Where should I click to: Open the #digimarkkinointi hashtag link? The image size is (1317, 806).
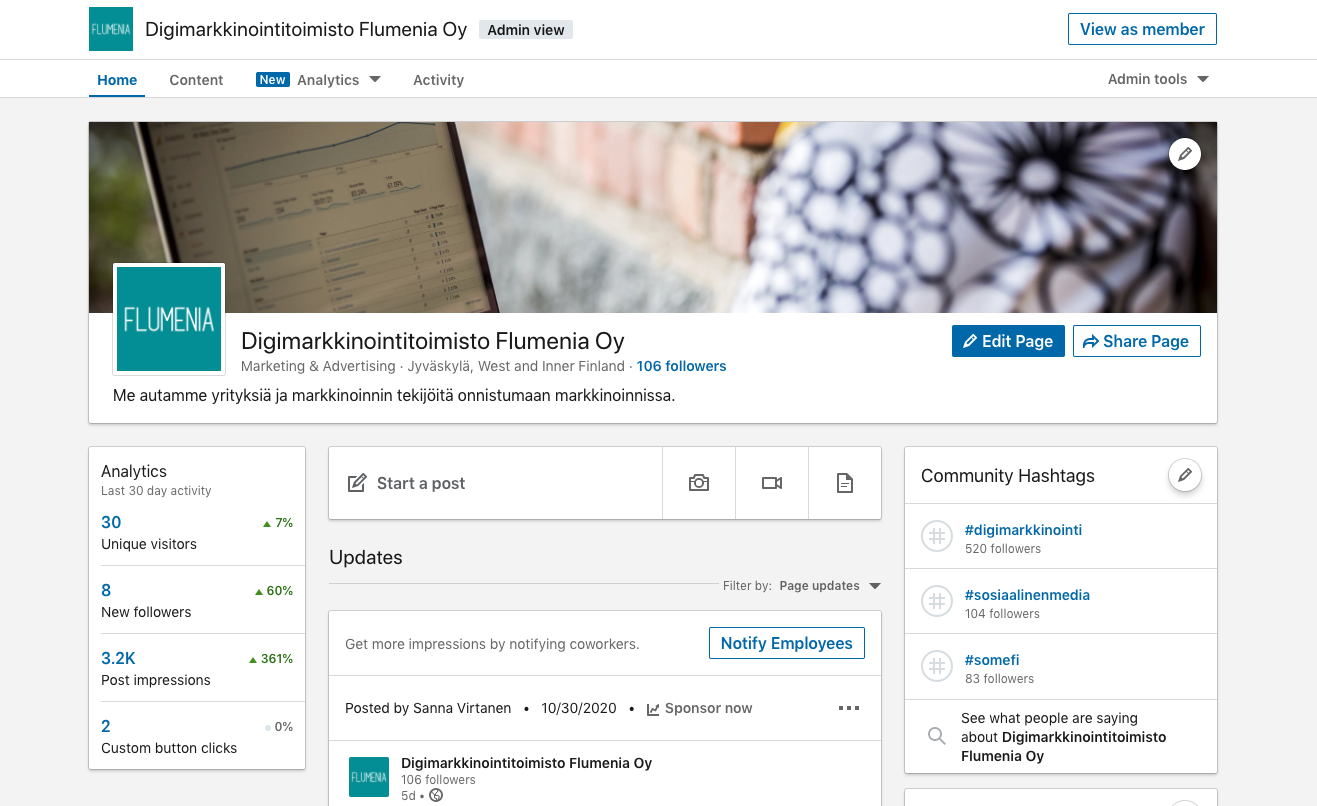[x=1023, y=530]
